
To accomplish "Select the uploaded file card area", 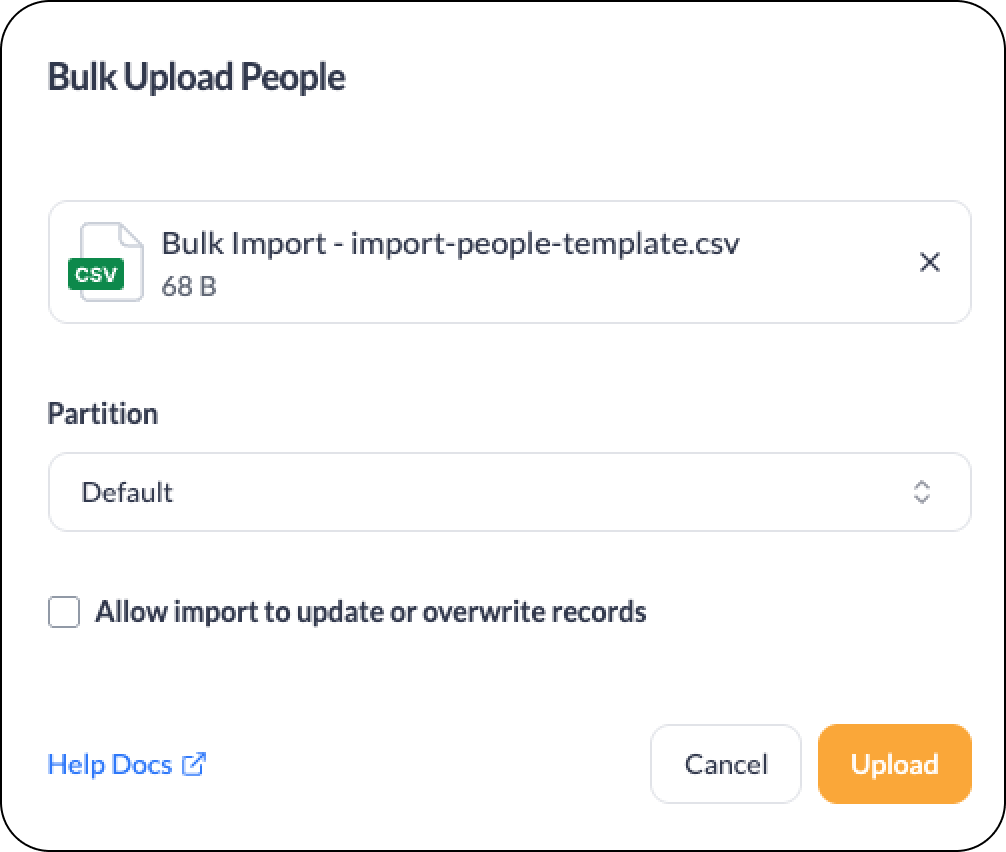I will (x=509, y=262).
